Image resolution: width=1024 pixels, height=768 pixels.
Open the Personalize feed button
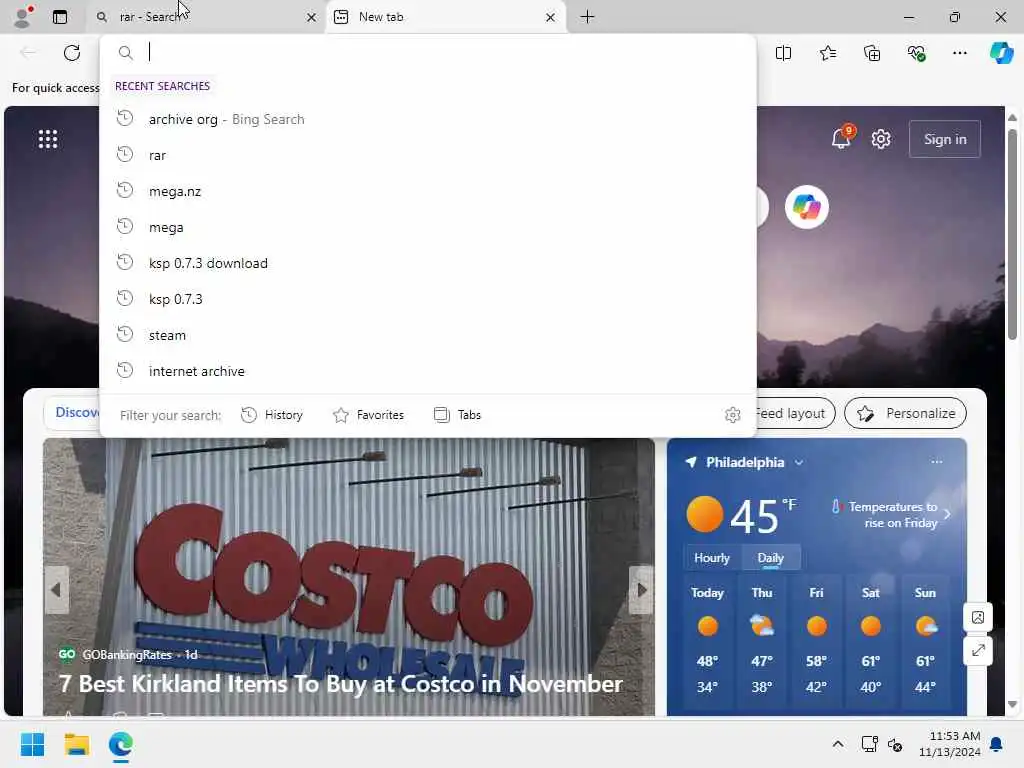[905, 413]
